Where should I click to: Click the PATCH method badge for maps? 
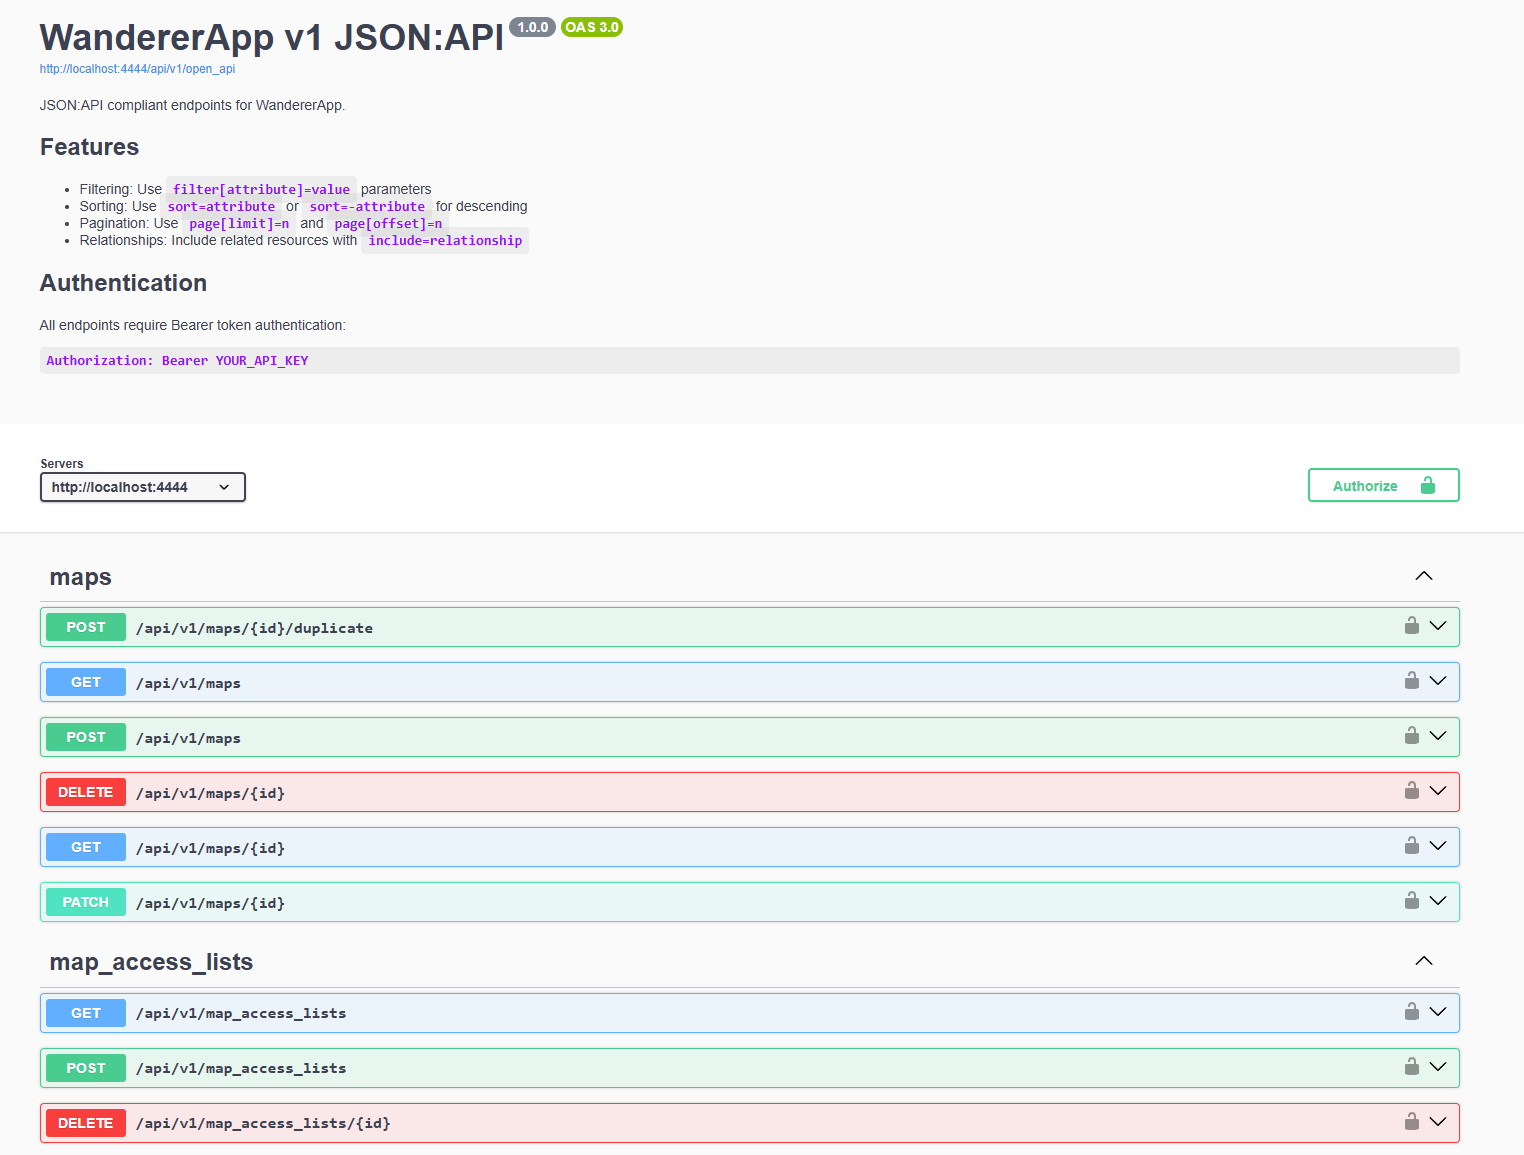86,902
